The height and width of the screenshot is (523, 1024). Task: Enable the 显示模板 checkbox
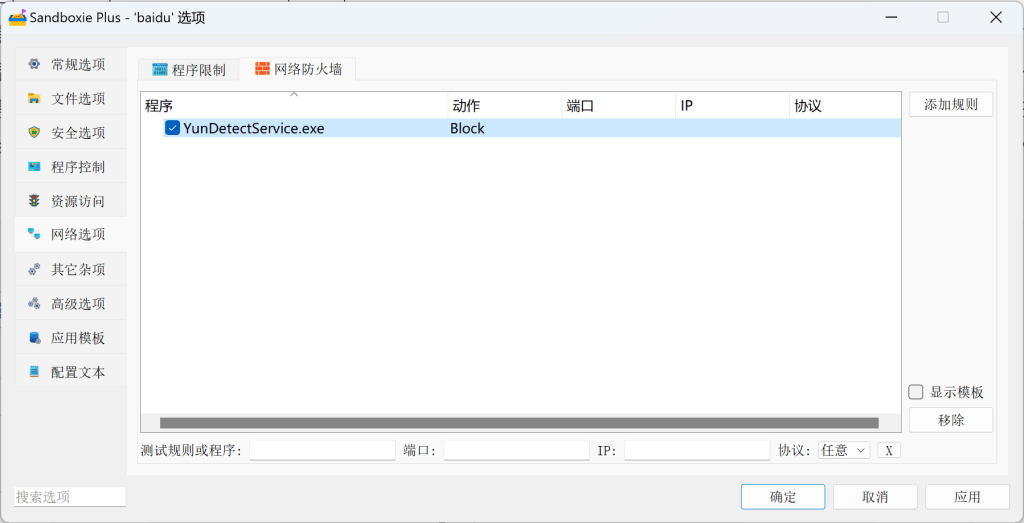tap(916, 392)
